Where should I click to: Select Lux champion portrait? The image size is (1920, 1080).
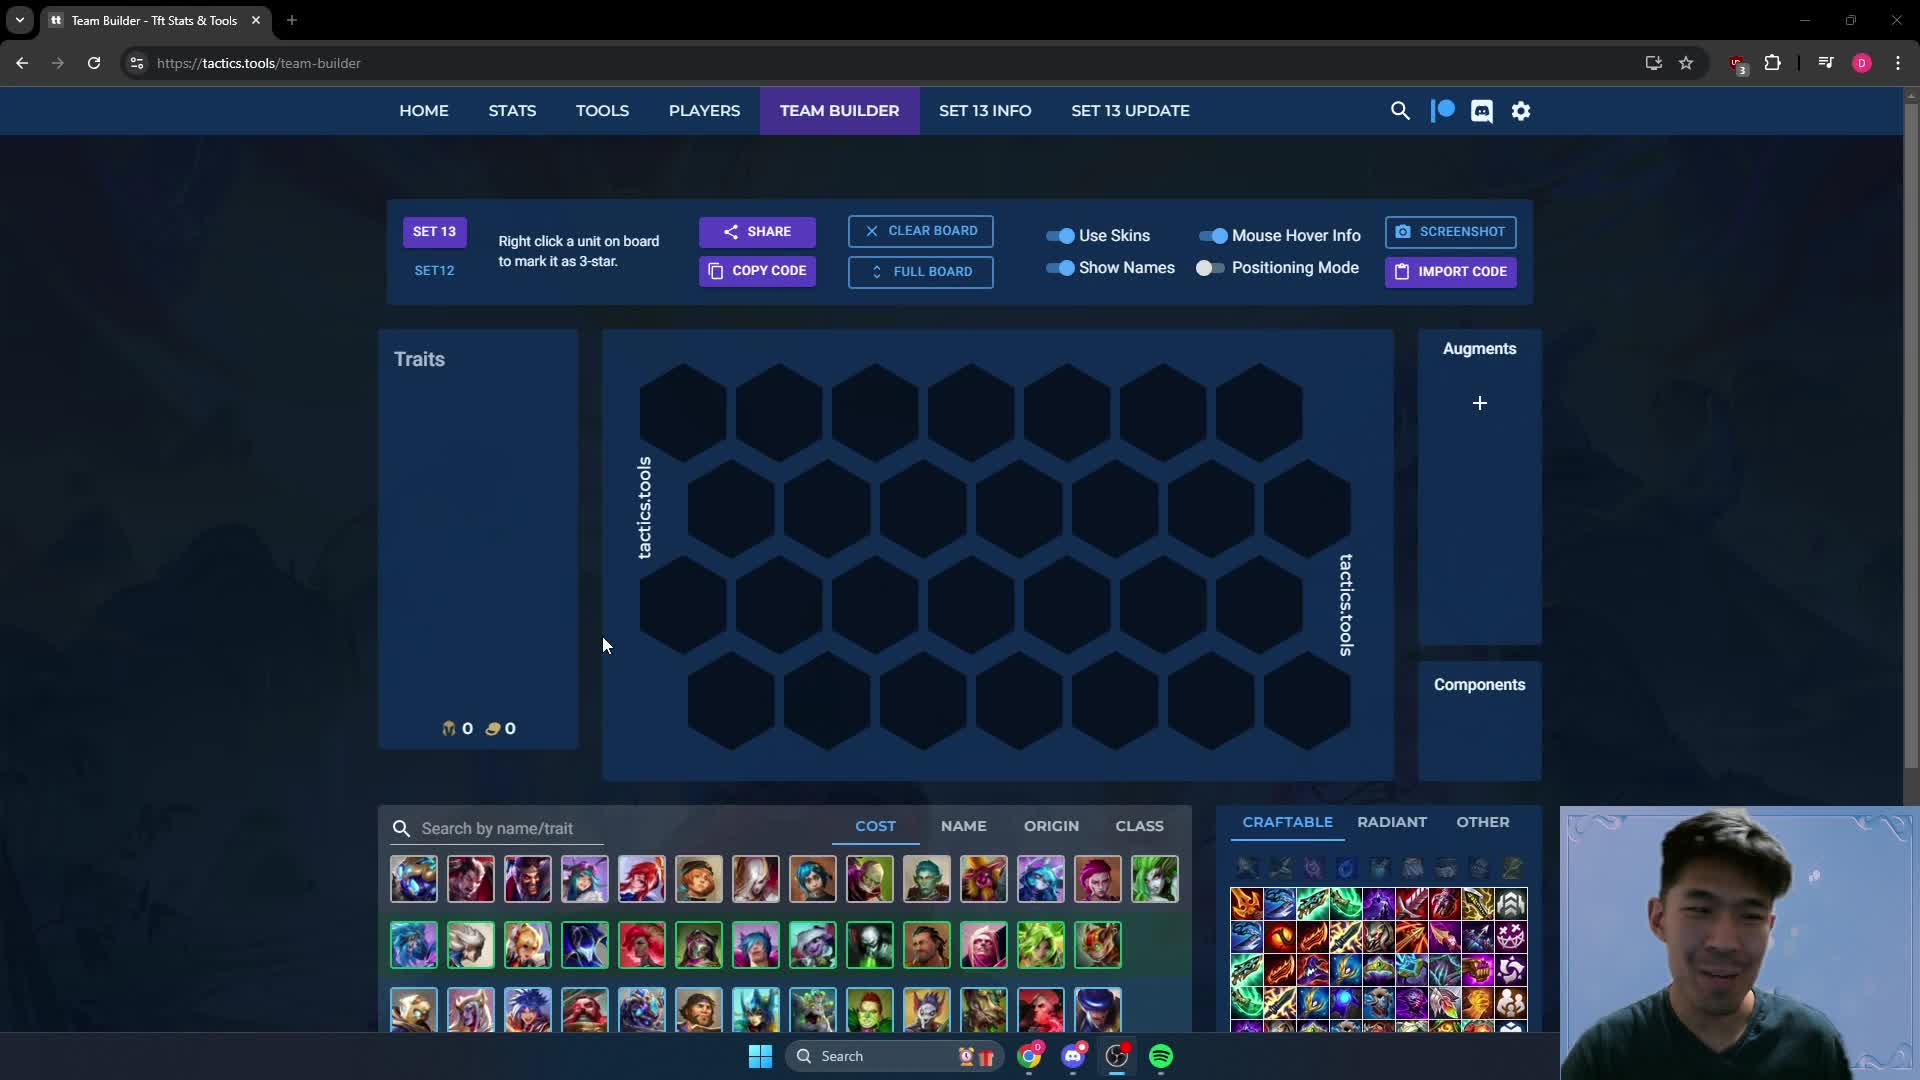tap(641, 879)
